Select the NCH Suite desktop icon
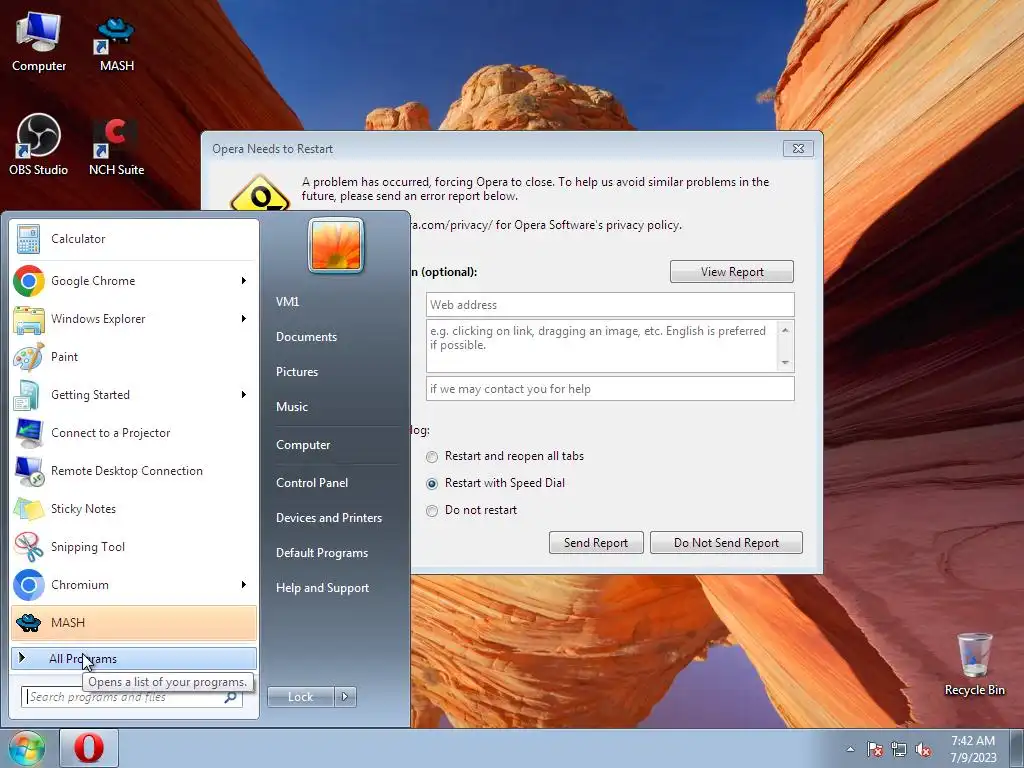Viewport: 1024px width, 768px height. click(116, 145)
